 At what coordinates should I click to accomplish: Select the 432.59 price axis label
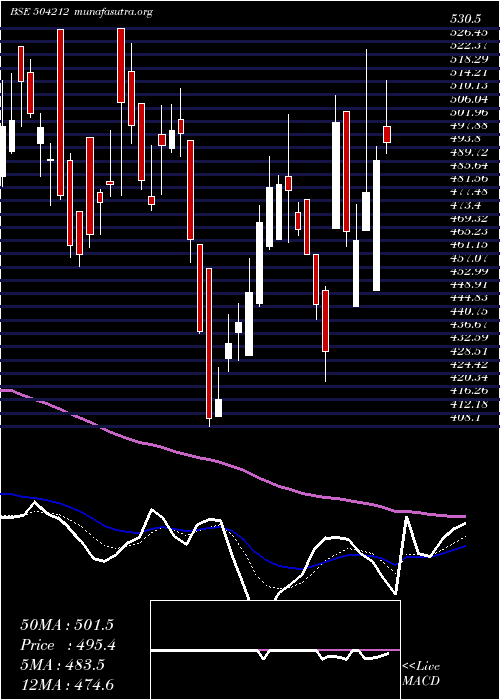[468, 338]
